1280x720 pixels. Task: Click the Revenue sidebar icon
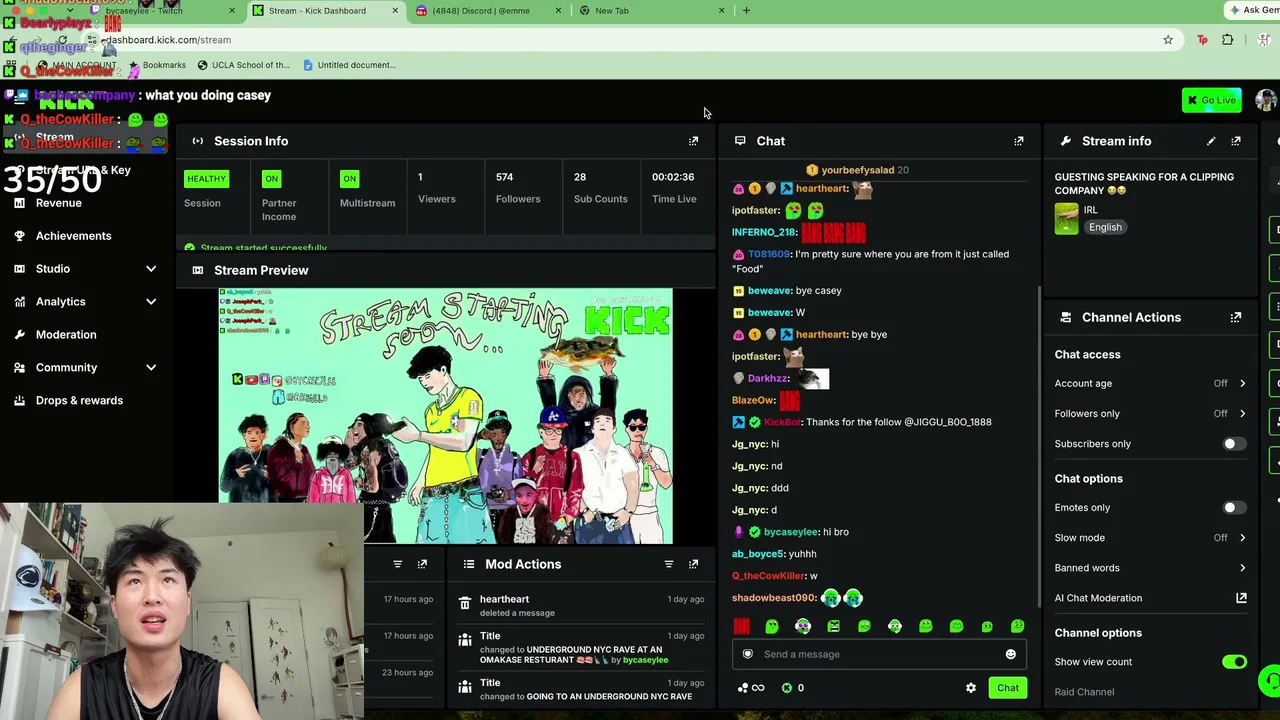click(x=20, y=203)
